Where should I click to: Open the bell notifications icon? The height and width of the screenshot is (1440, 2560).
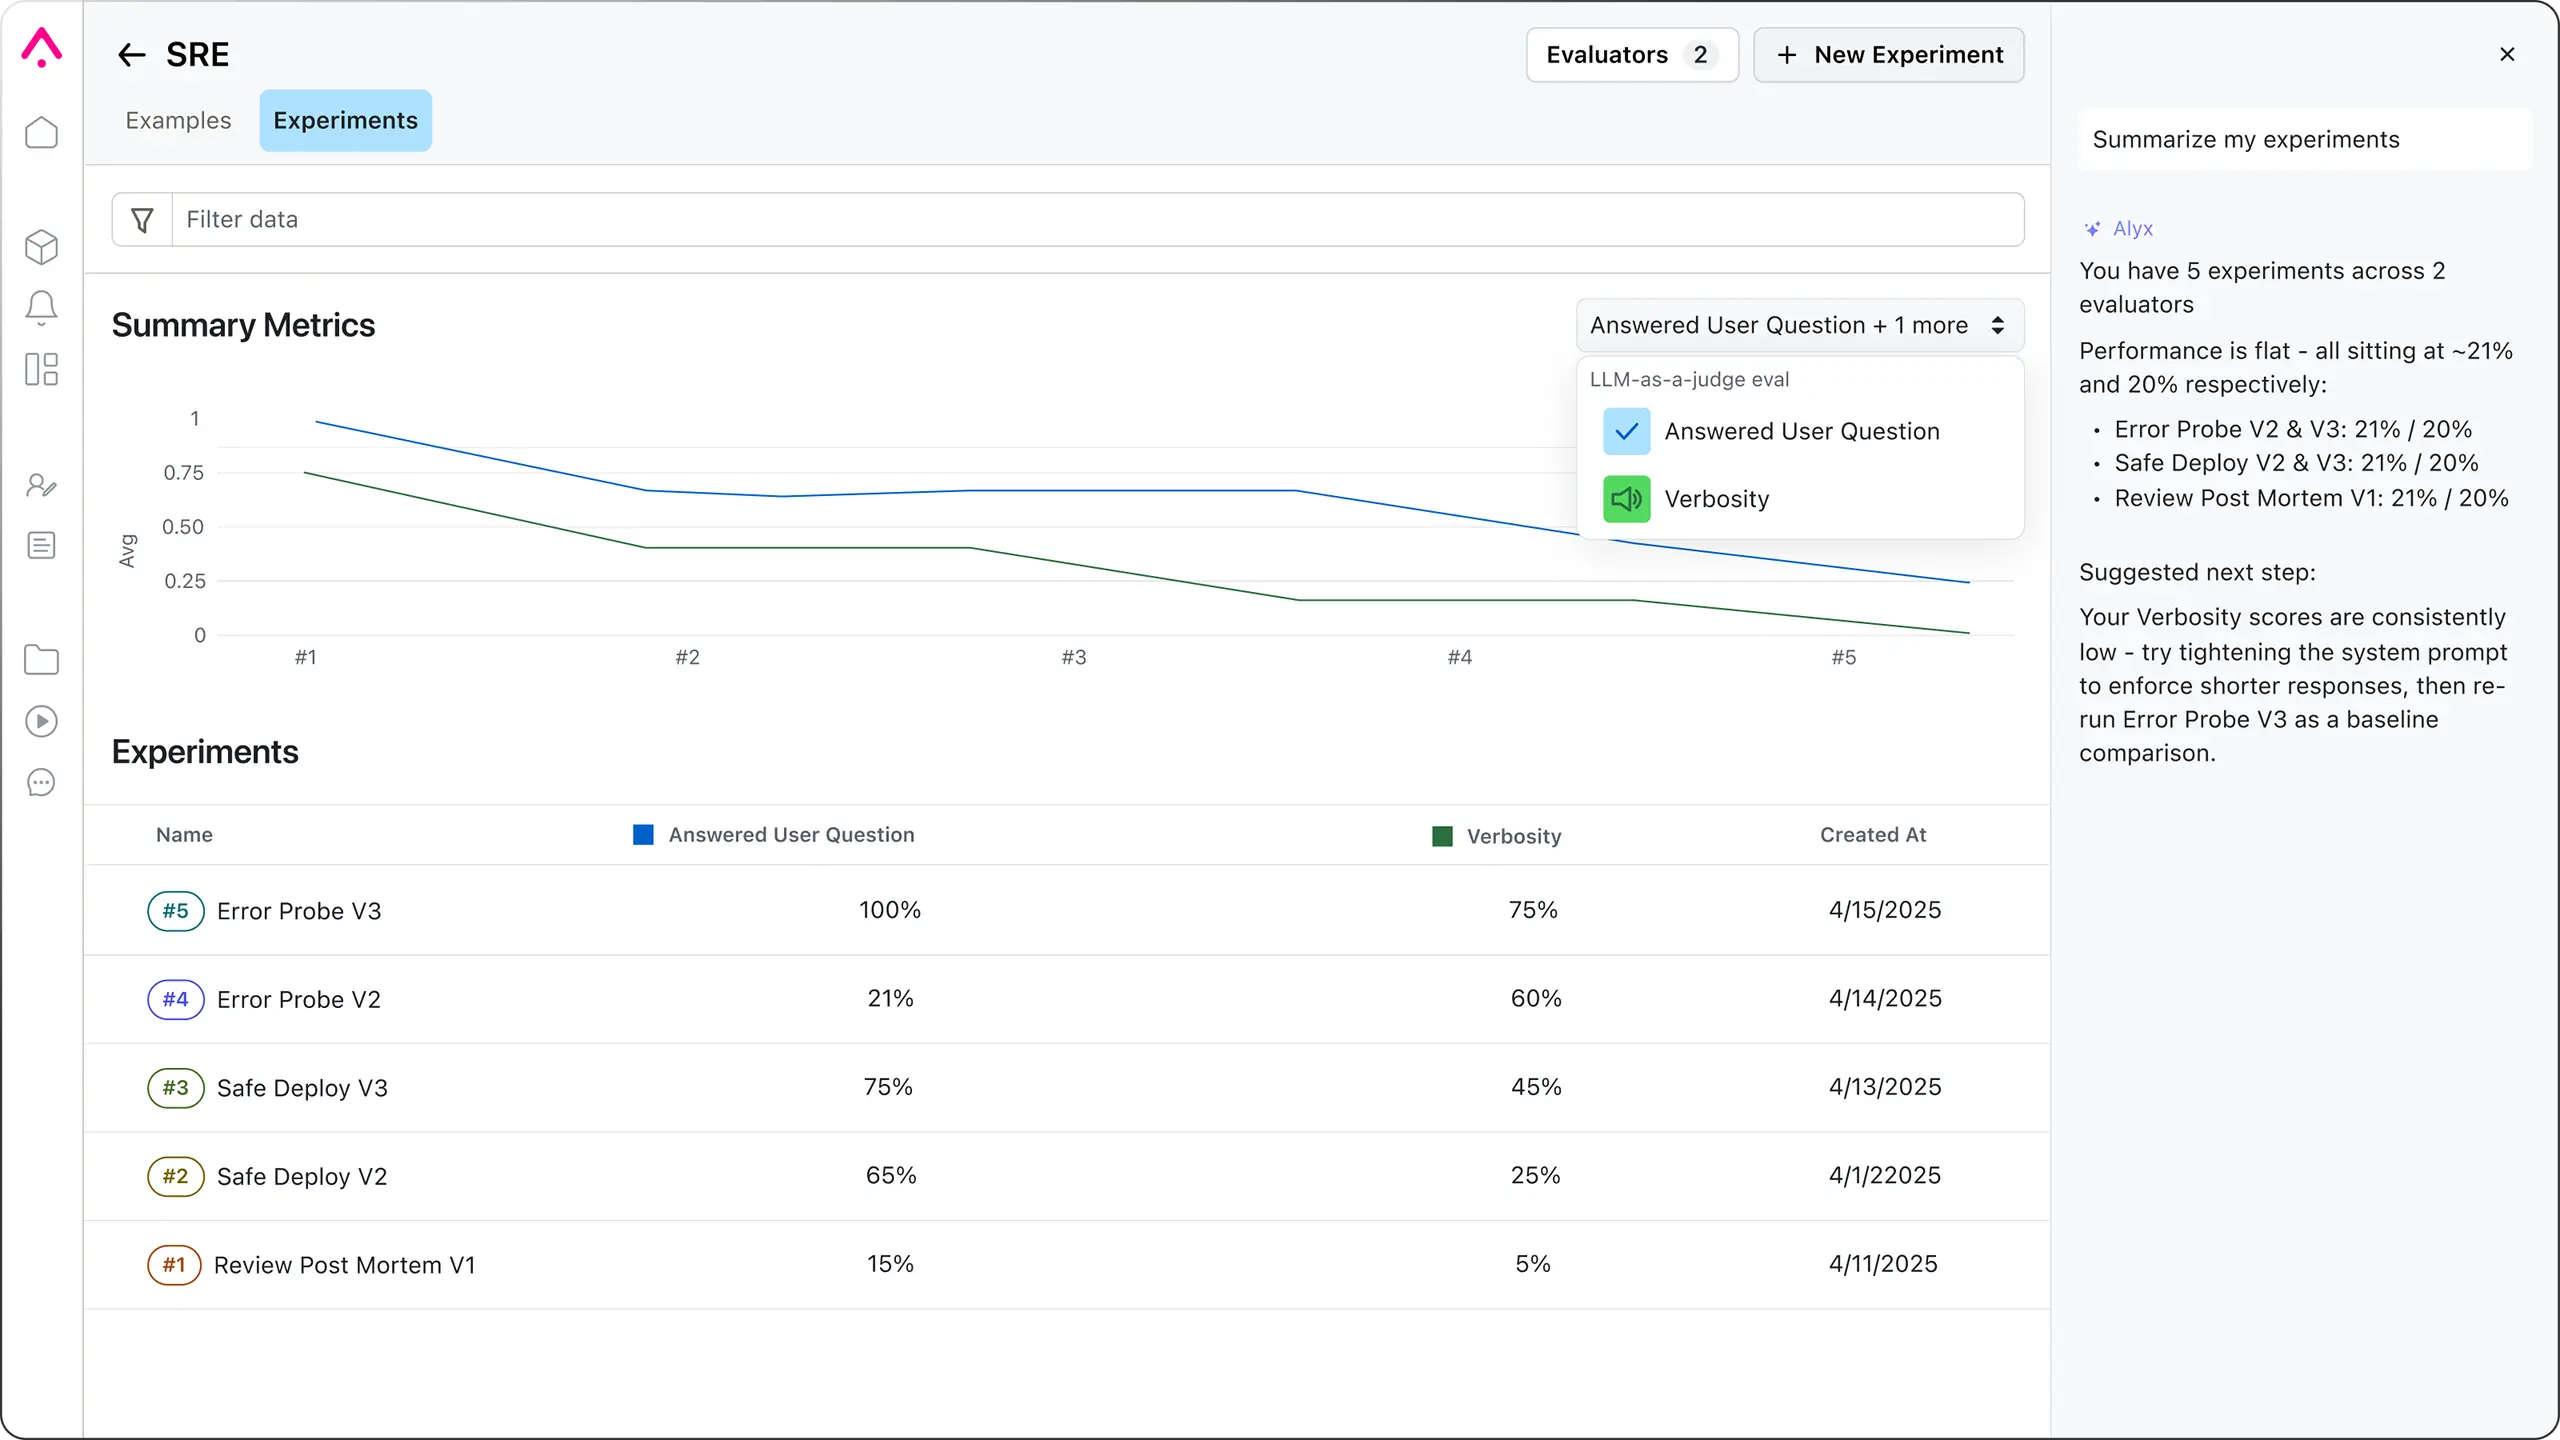coord(41,308)
